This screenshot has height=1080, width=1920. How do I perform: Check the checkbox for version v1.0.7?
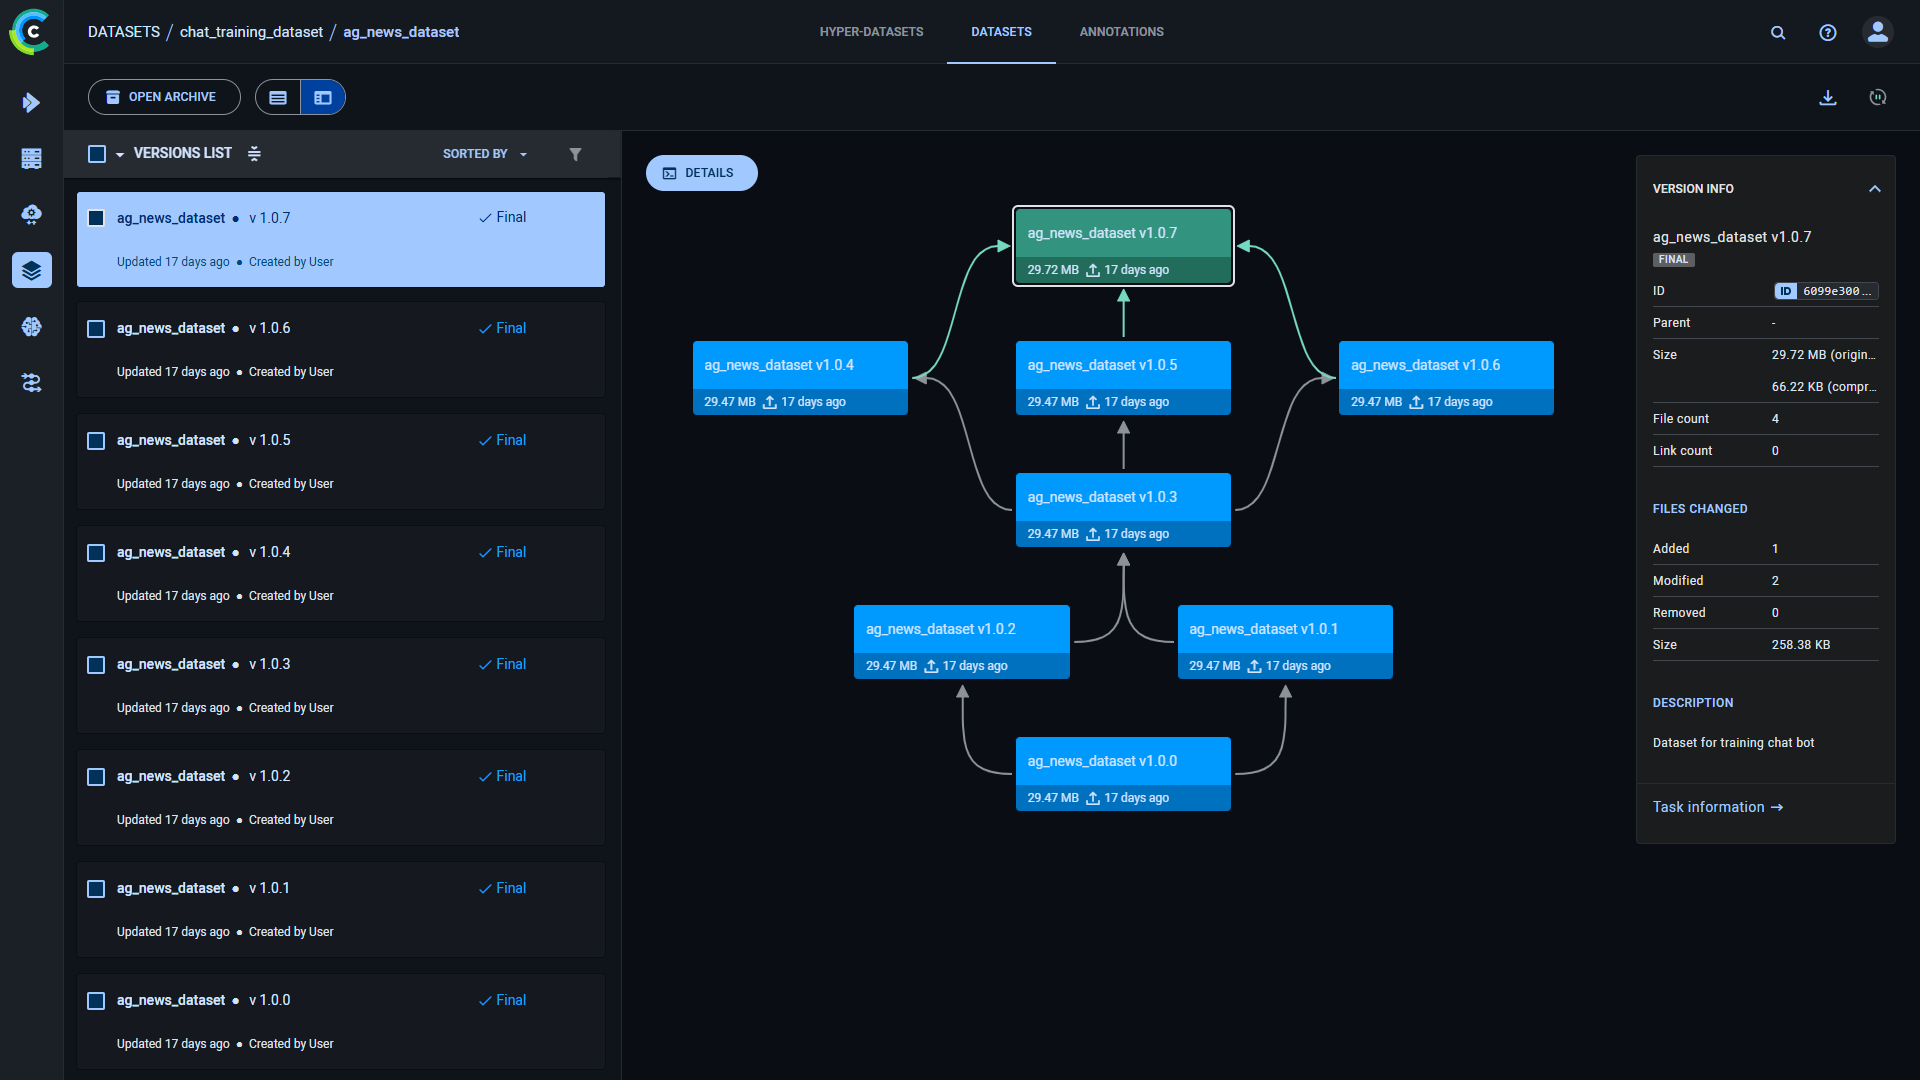click(96, 217)
